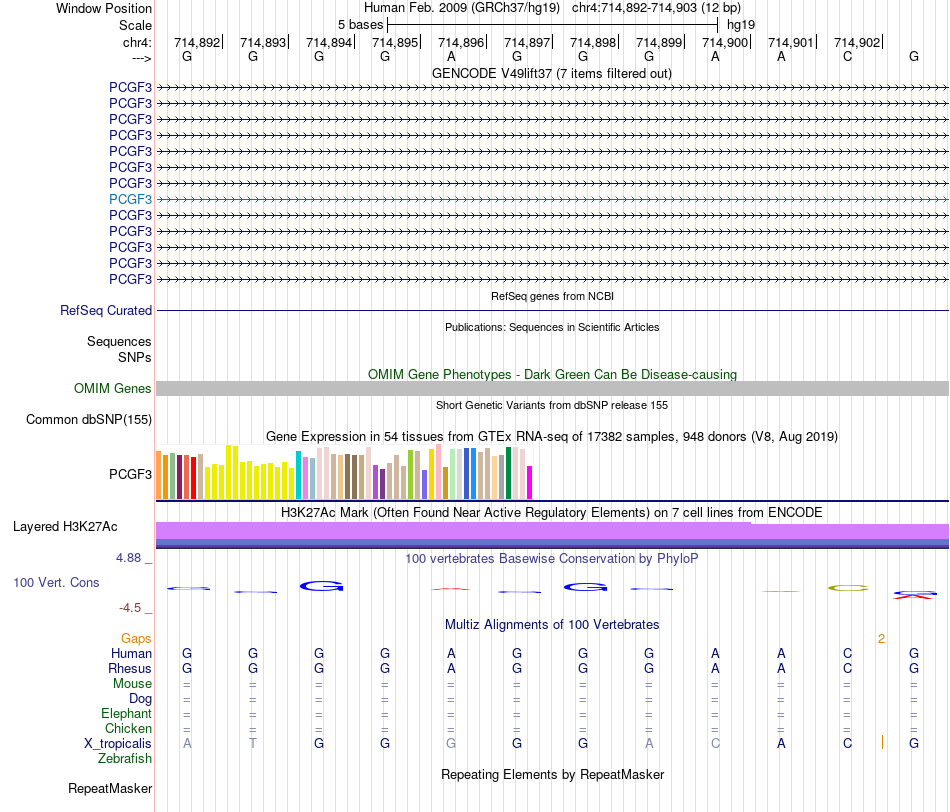This screenshot has width=950, height=812.
Task: Click the orange gap marker in X_tropicalis row
Action: pyautogui.click(x=882, y=742)
